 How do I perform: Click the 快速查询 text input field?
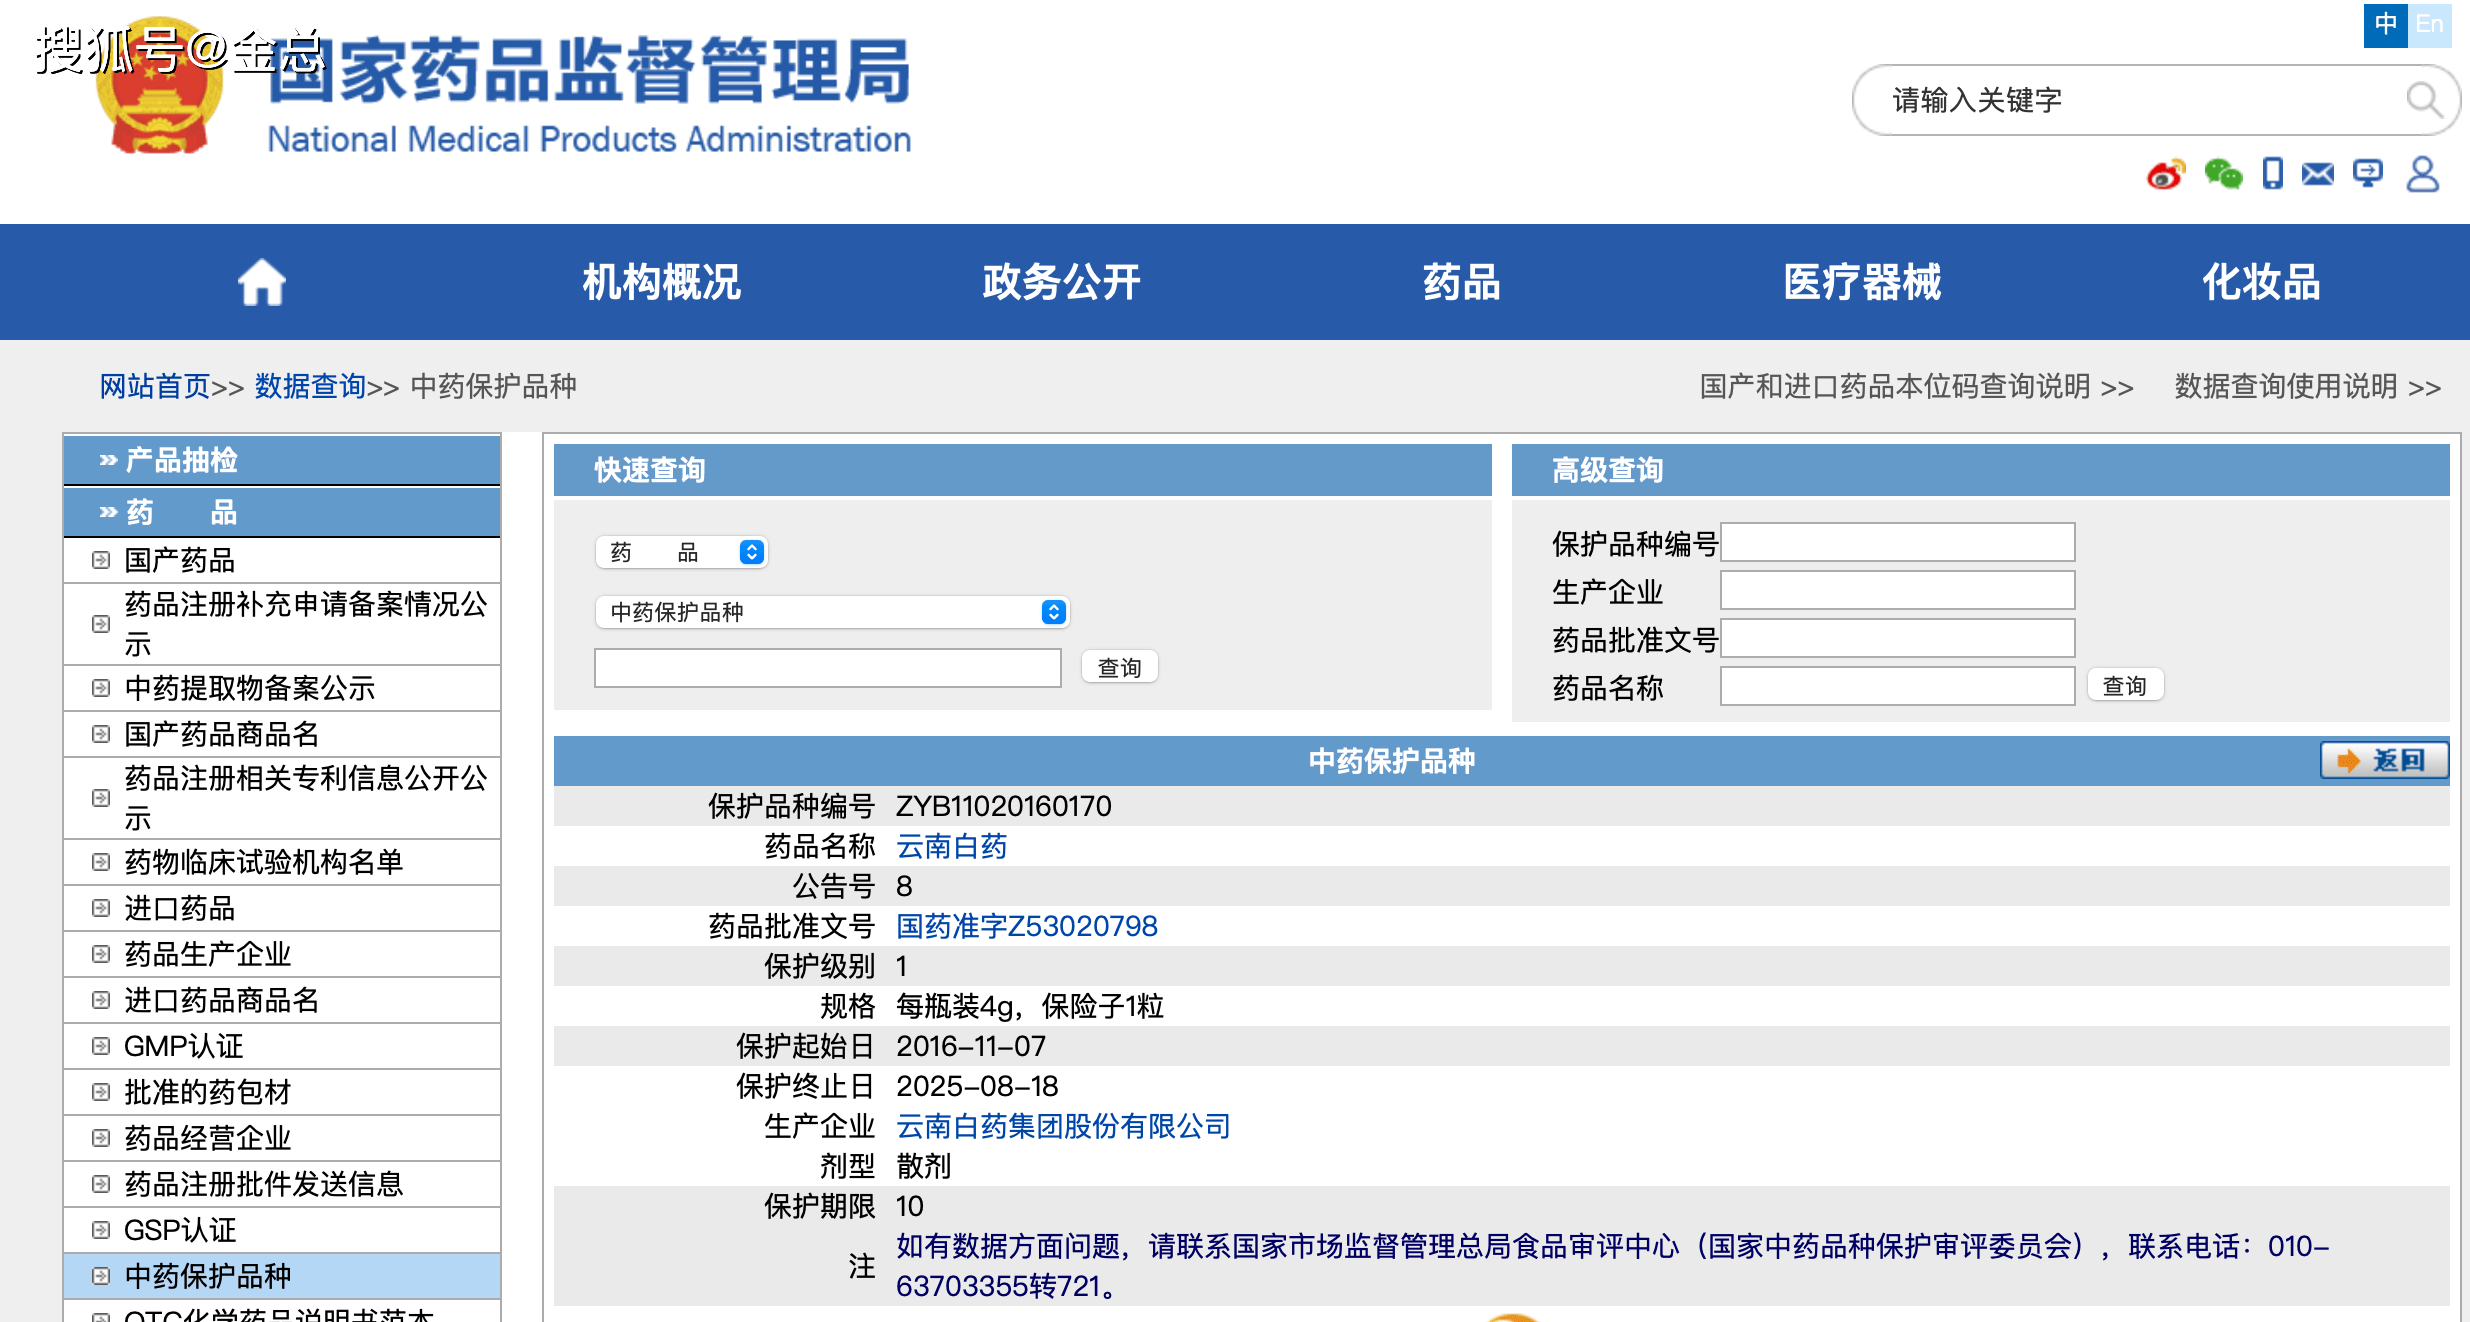click(827, 667)
